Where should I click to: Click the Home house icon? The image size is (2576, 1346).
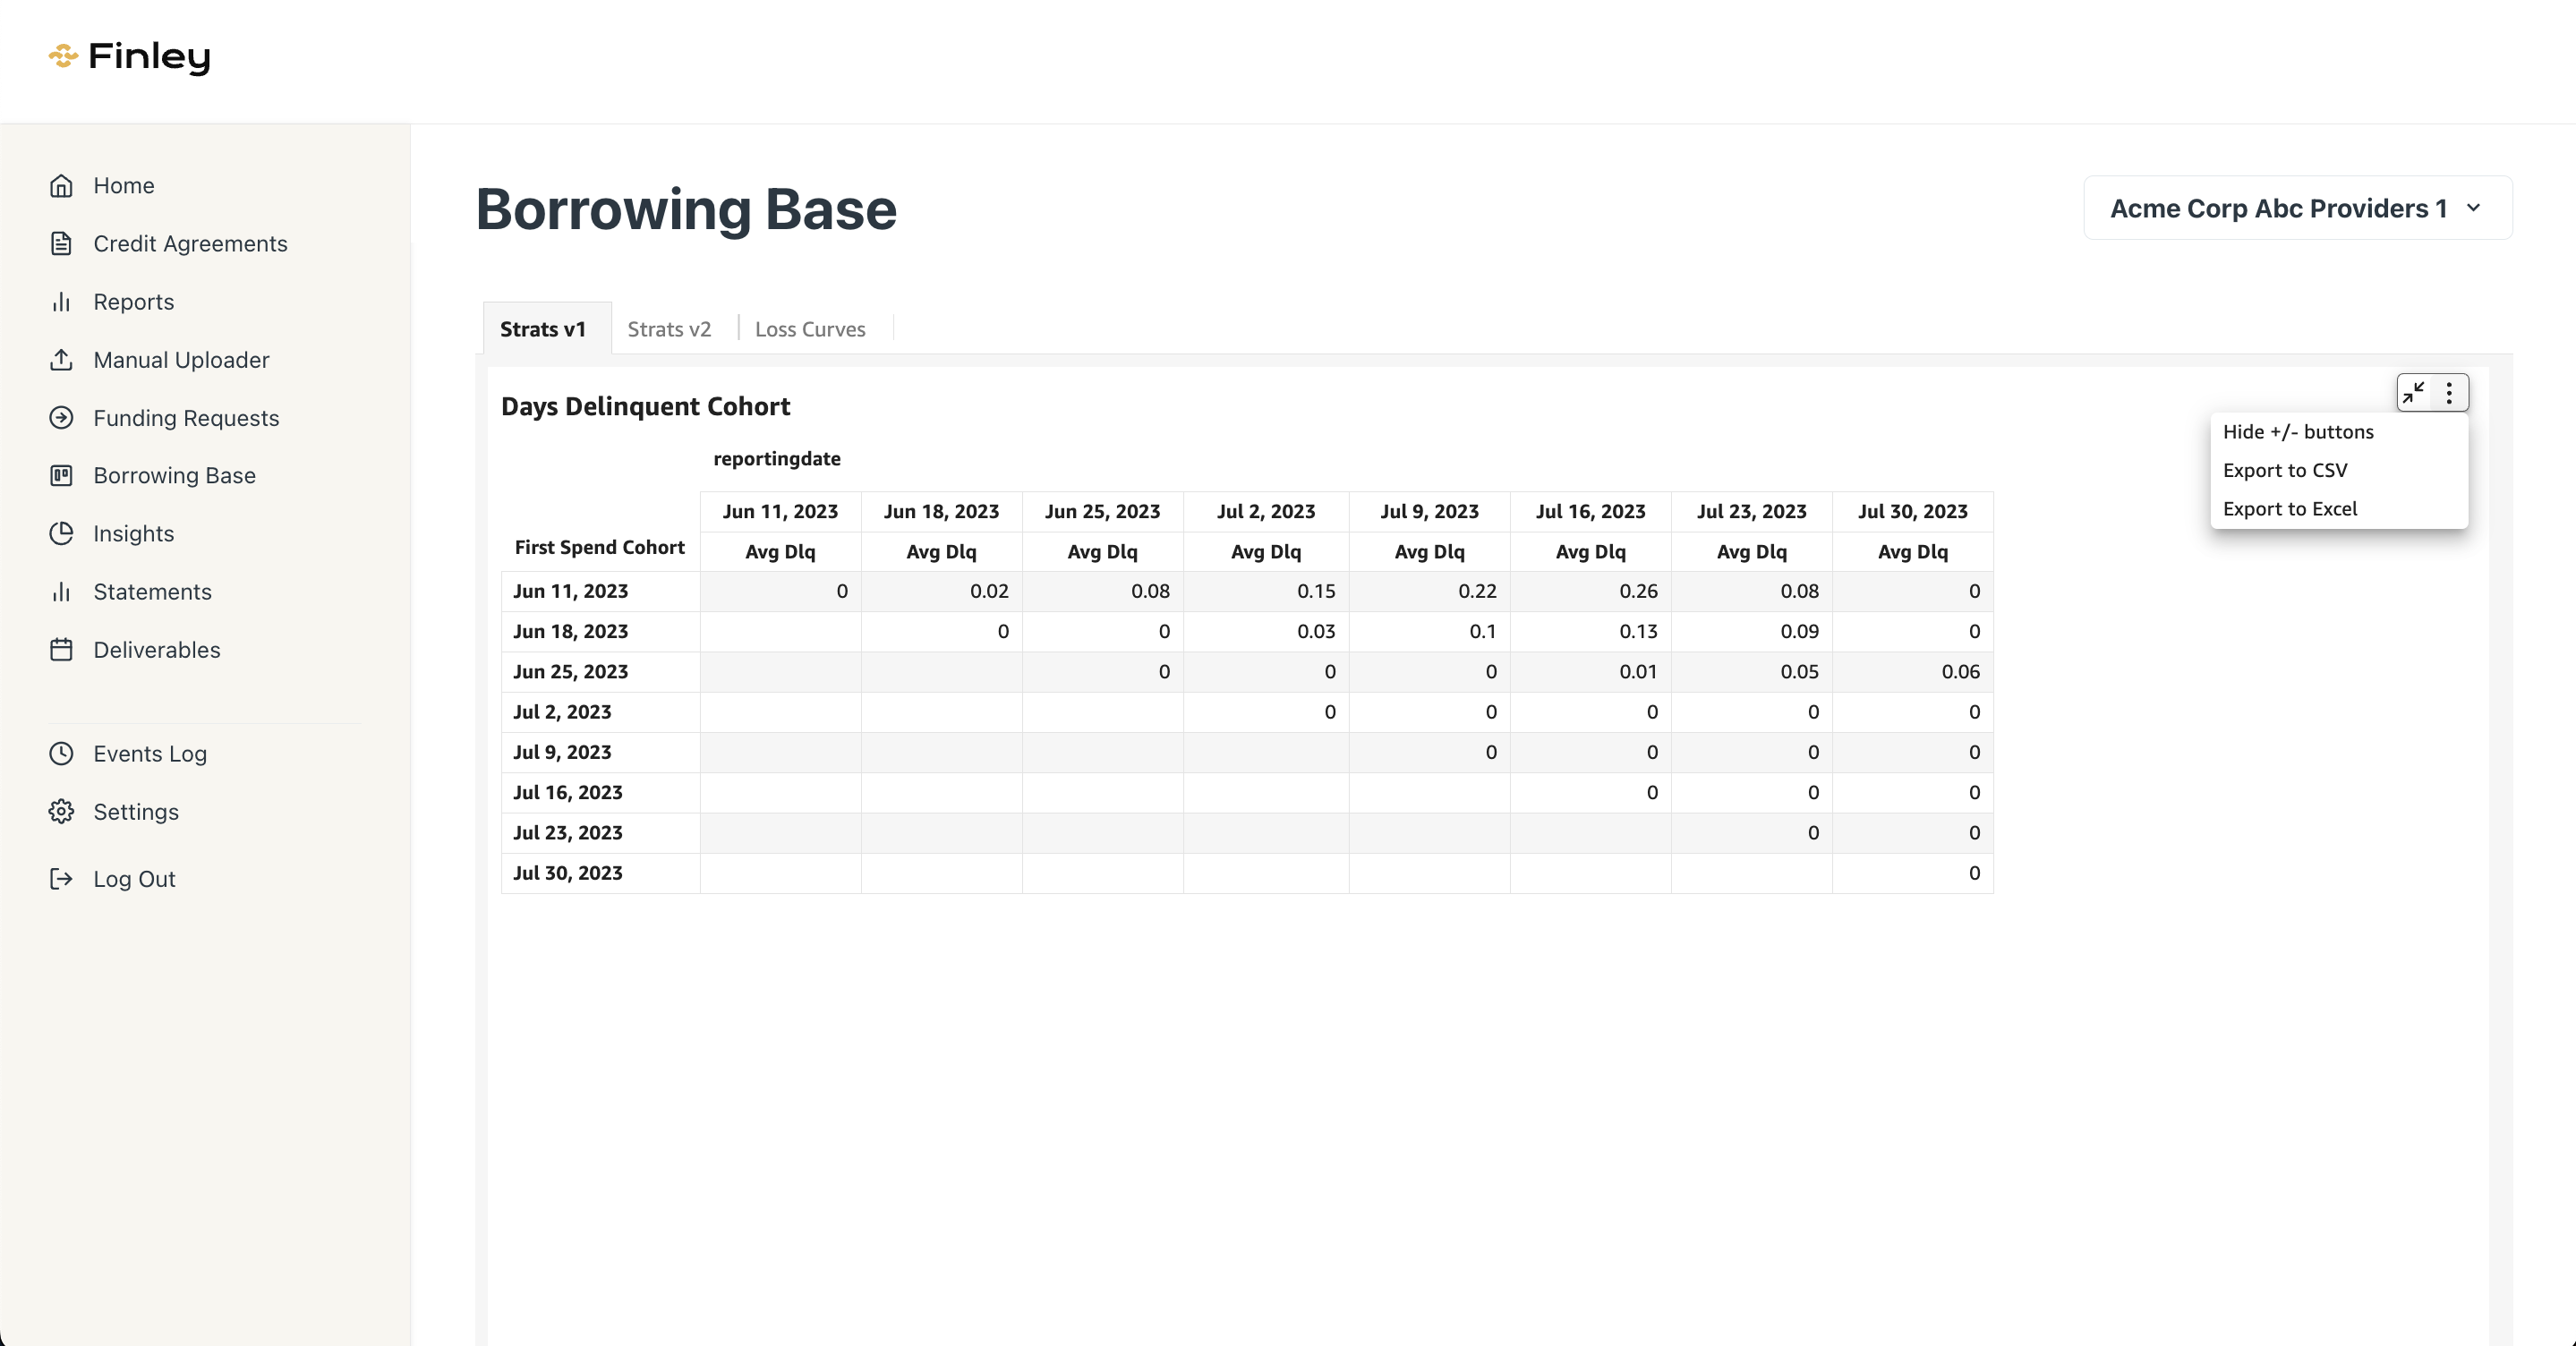61,186
